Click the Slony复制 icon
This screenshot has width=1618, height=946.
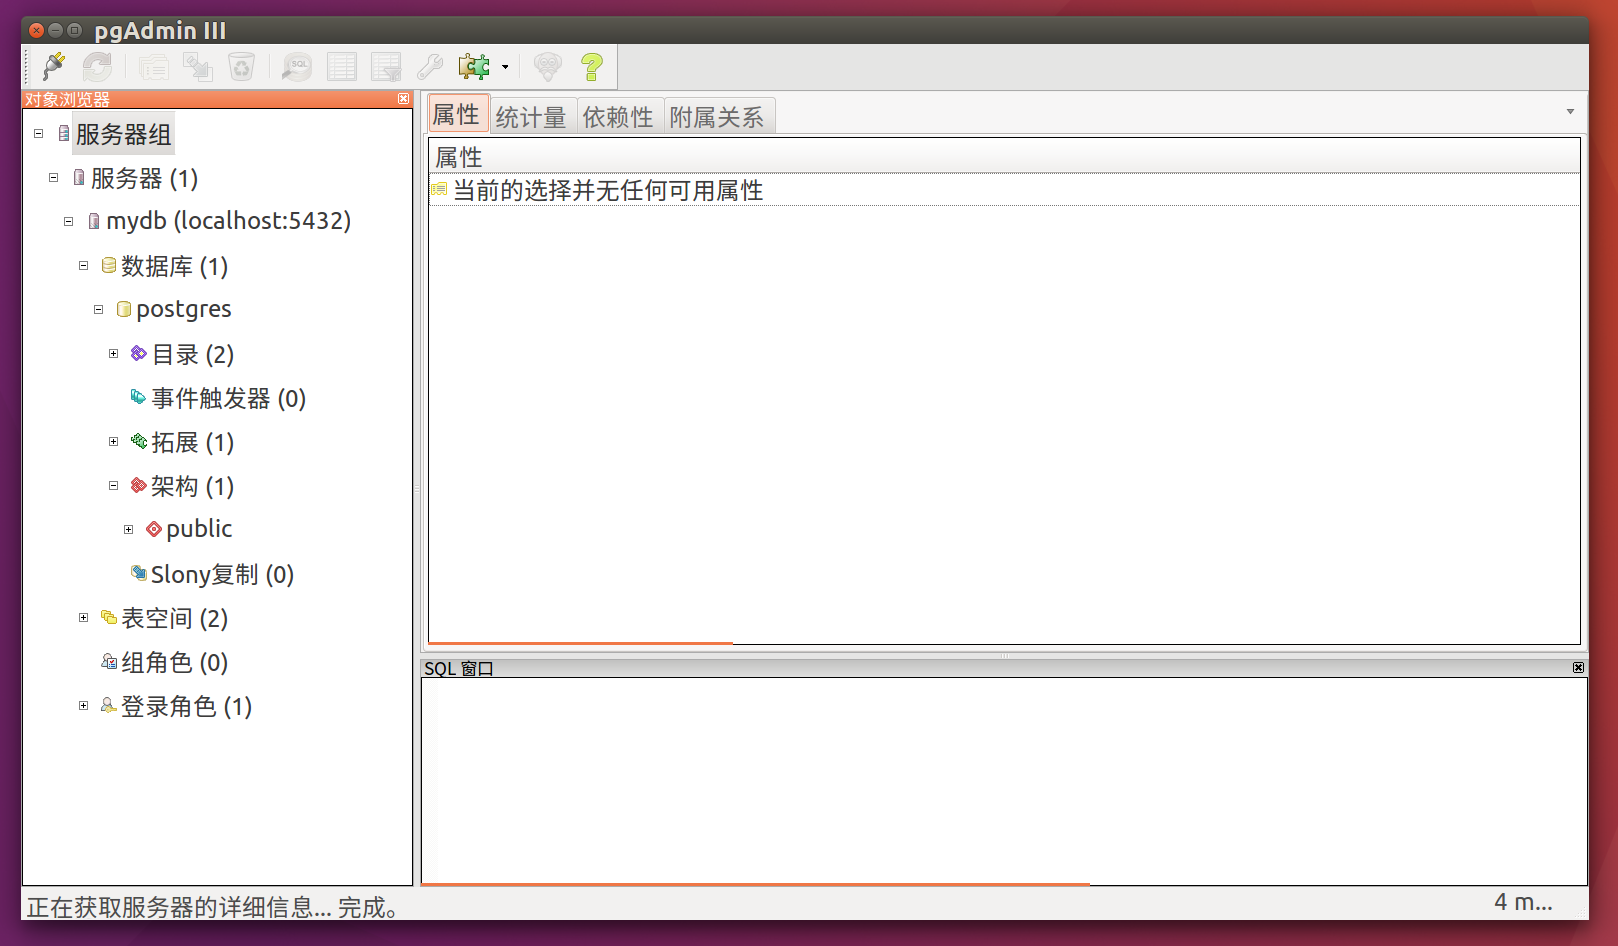click(x=139, y=573)
